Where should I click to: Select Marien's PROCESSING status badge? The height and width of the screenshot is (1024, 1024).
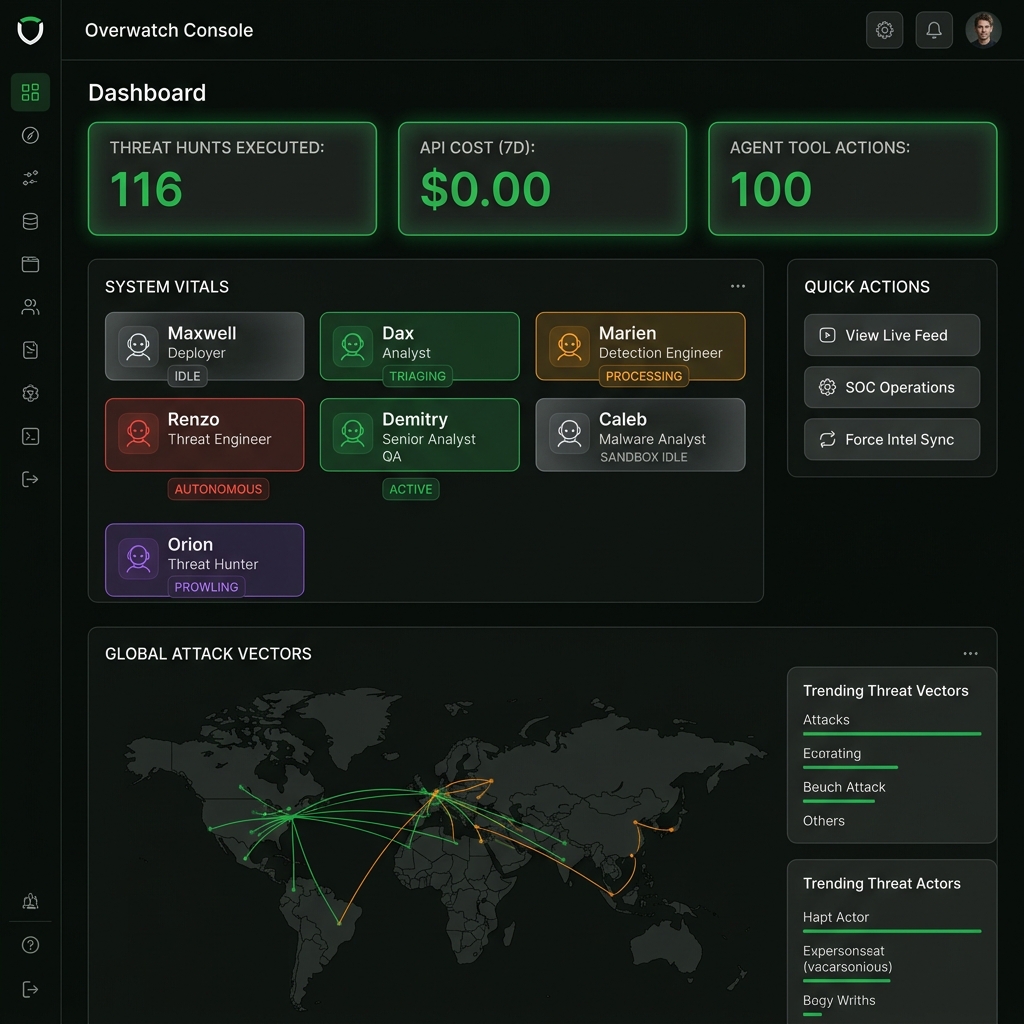tap(644, 376)
